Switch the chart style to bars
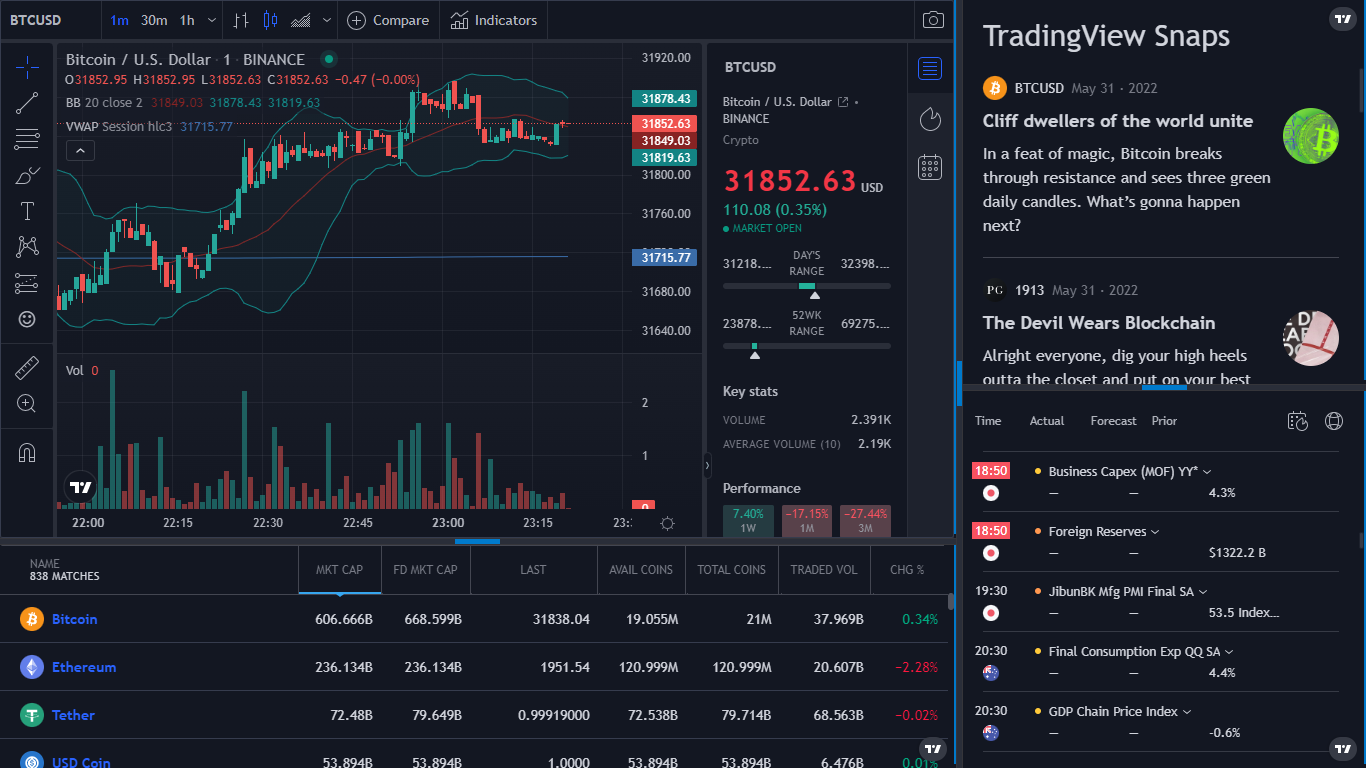The width and height of the screenshot is (1366, 768). click(241, 20)
